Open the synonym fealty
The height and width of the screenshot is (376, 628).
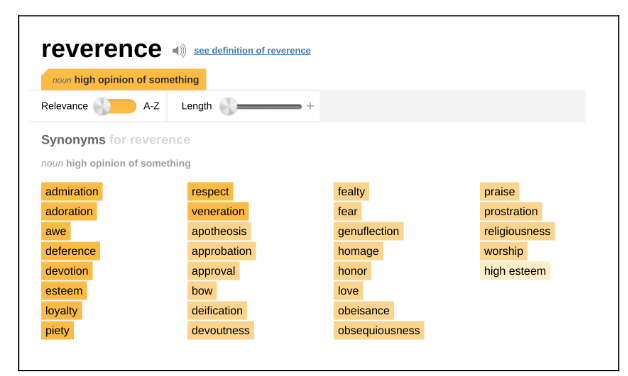(x=351, y=191)
